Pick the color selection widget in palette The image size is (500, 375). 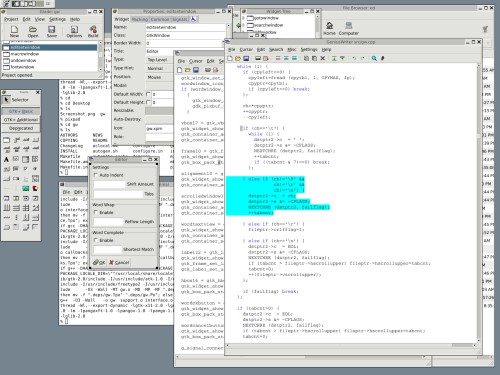click(35, 188)
